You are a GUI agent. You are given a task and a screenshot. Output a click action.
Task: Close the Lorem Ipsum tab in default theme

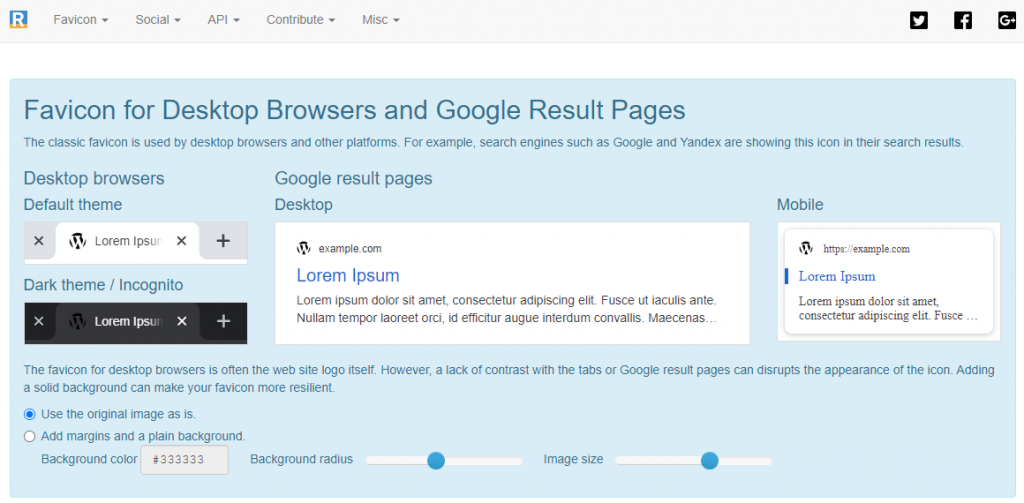181,241
